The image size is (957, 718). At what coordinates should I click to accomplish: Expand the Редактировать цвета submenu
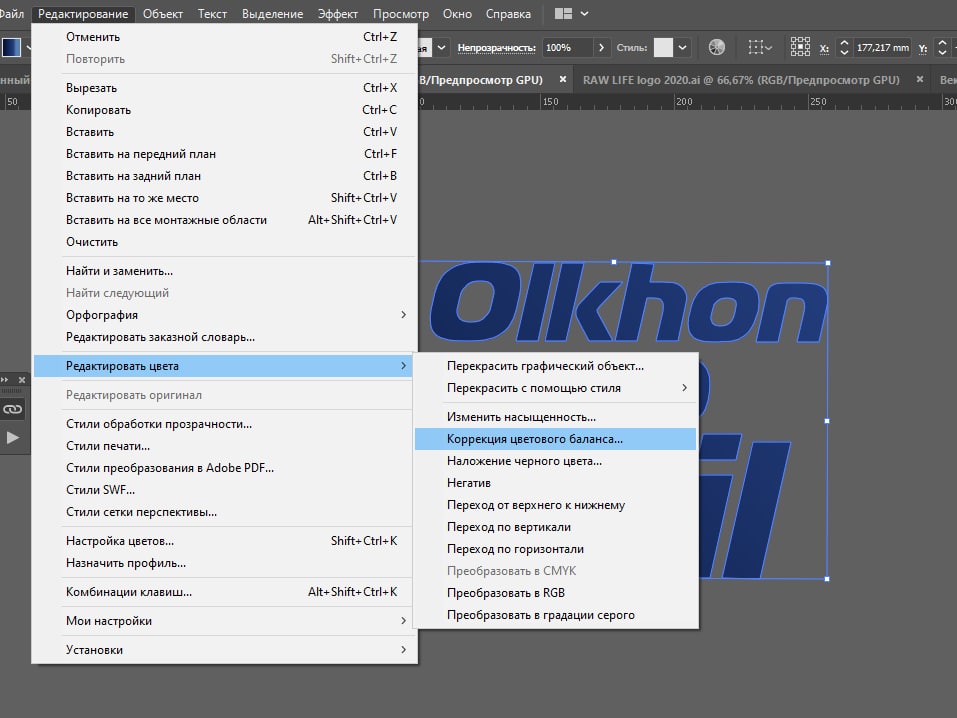[x=223, y=366]
